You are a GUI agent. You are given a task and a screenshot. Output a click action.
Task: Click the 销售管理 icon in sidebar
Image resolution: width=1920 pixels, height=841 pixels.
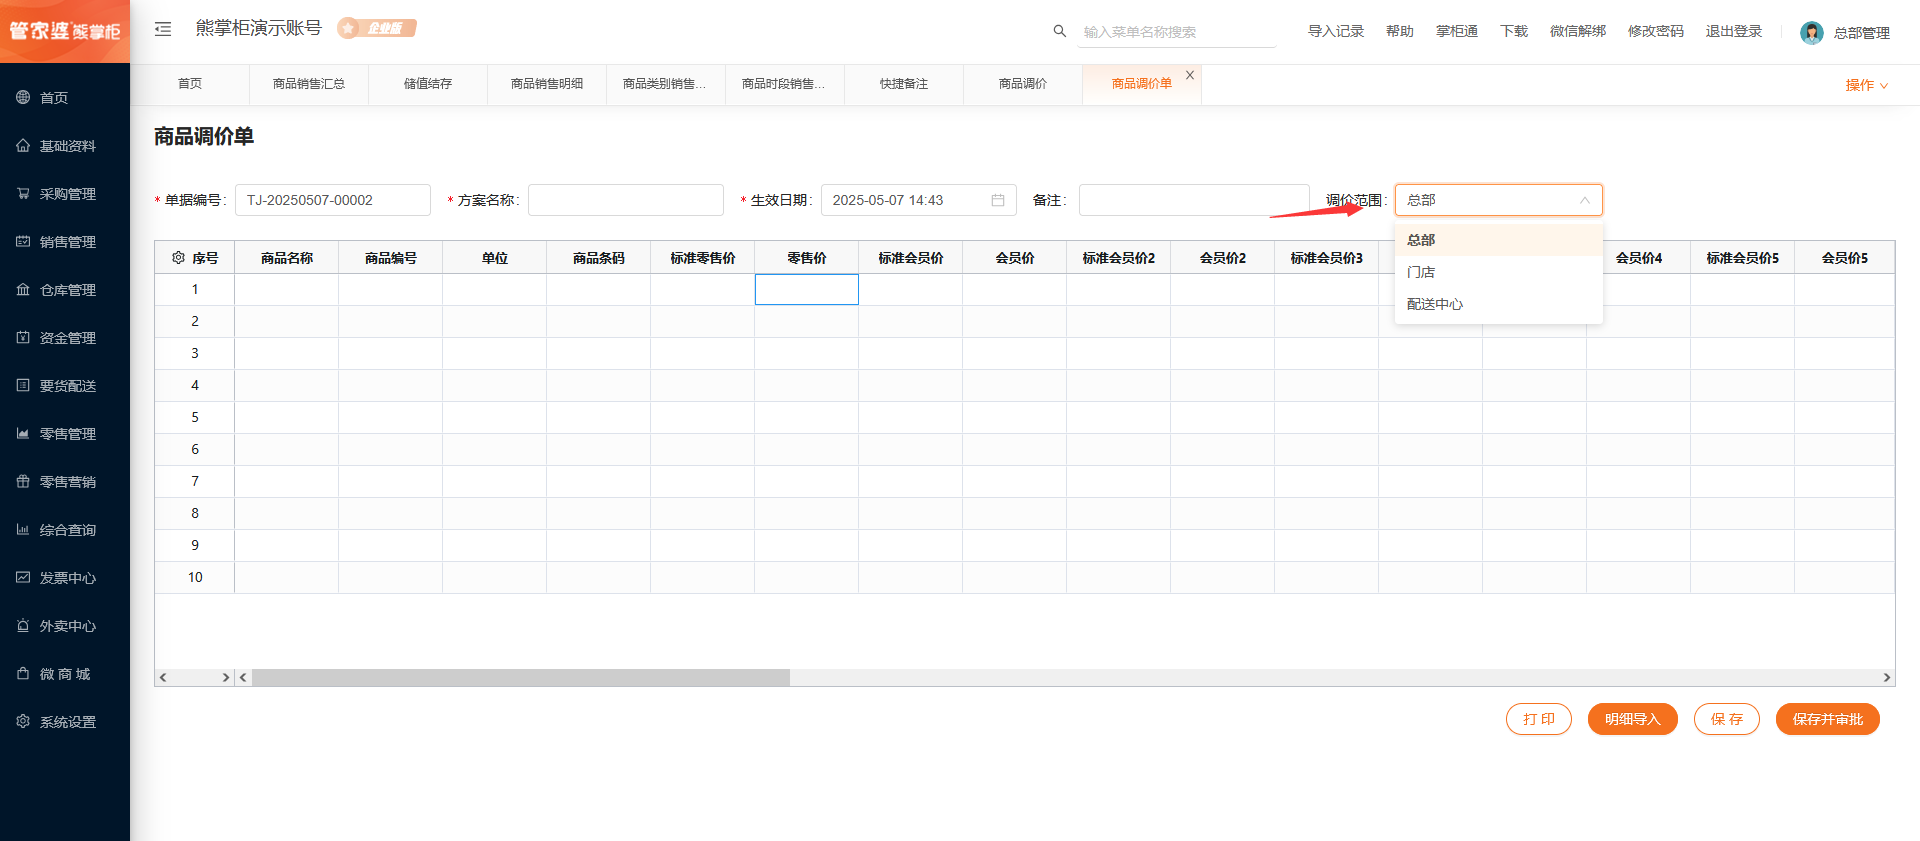point(23,241)
